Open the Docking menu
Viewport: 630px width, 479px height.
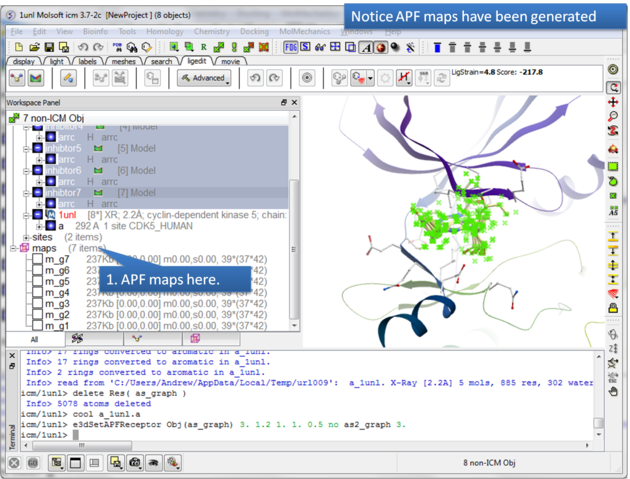pos(253,31)
